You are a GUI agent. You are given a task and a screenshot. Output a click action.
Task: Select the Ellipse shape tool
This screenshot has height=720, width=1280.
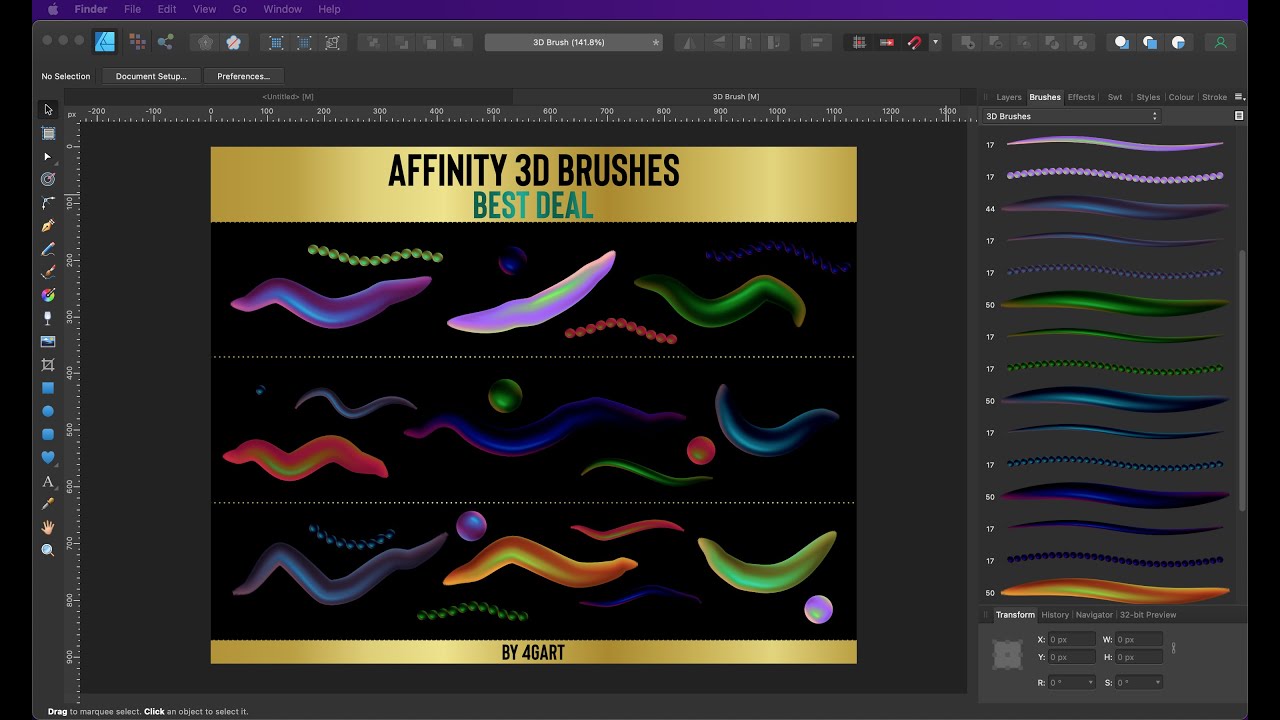click(x=48, y=411)
